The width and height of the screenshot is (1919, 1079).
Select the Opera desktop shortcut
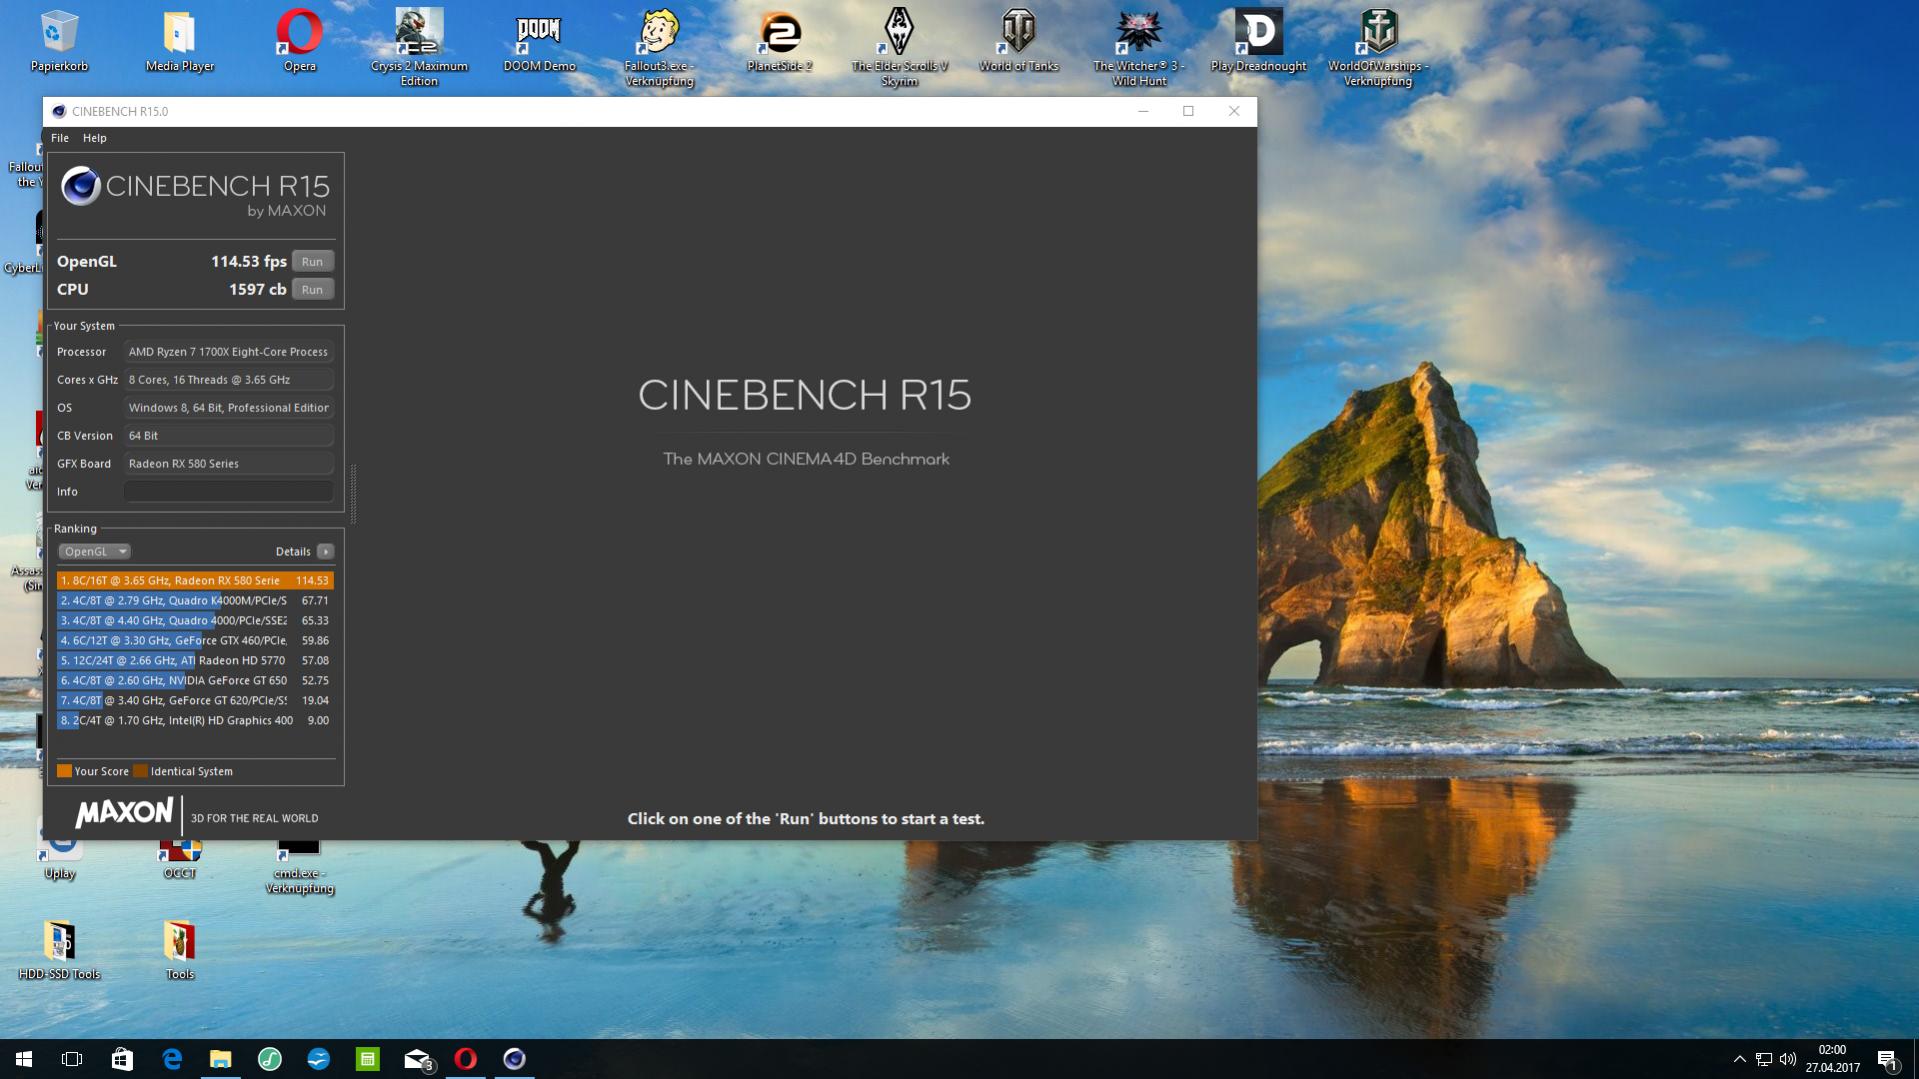(299, 42)
